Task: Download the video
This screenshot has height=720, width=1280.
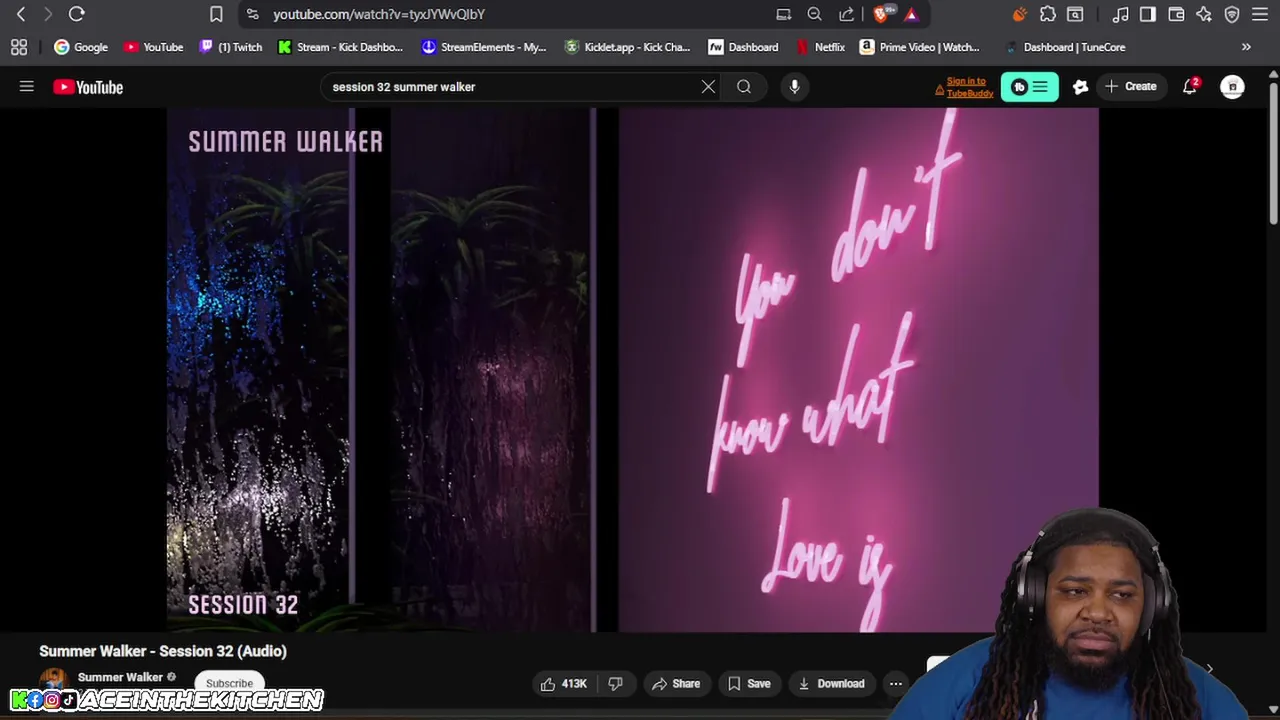Action: pos(831,684)
